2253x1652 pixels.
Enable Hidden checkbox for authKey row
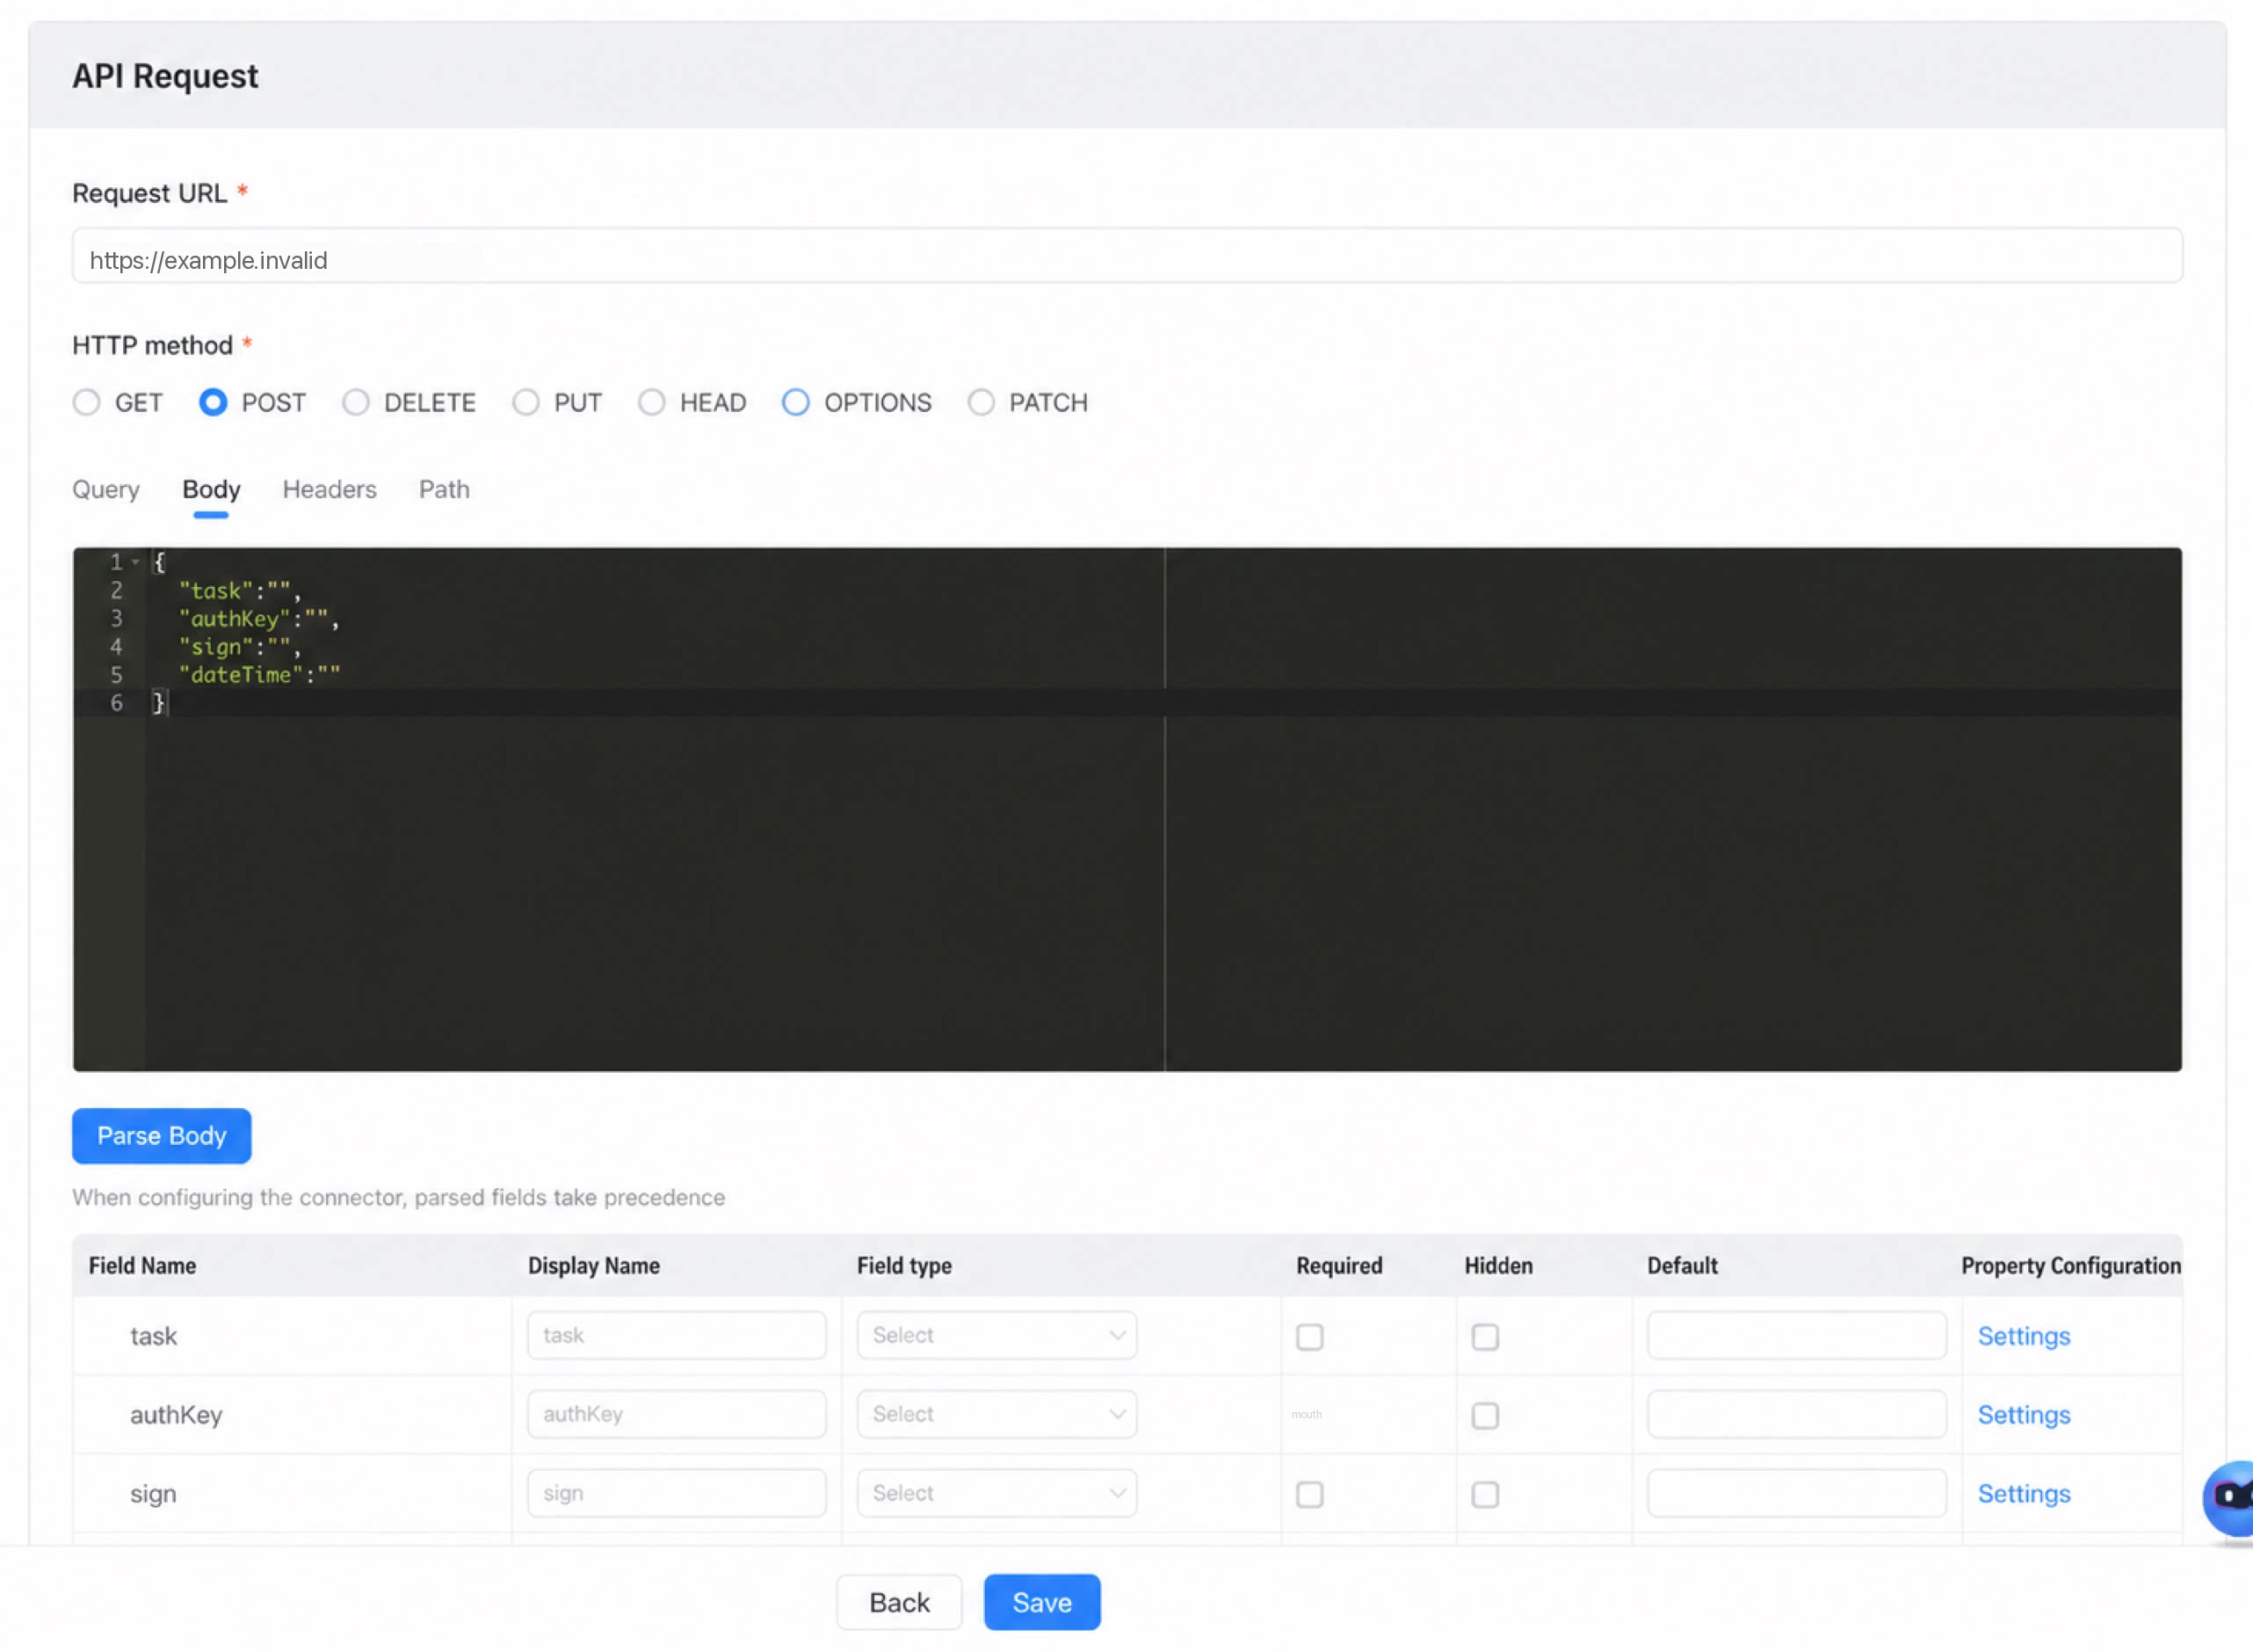(1485, 1415)
